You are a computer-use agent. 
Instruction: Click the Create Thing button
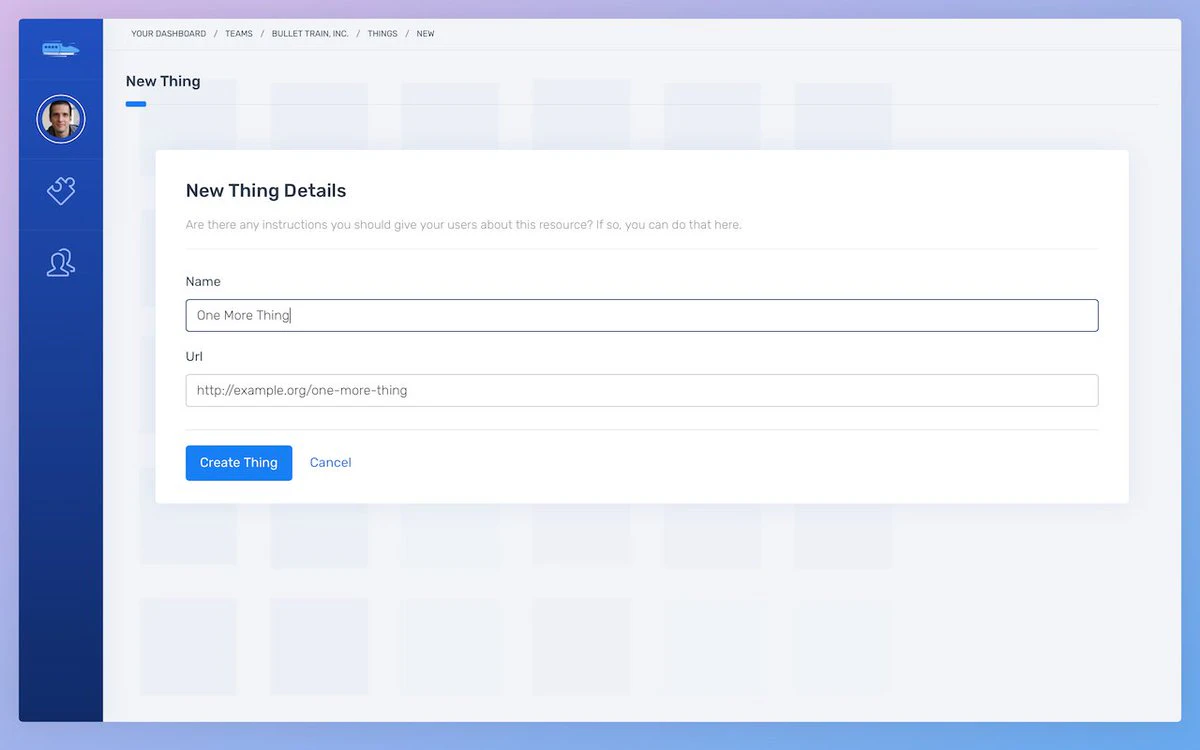point(239,463)
